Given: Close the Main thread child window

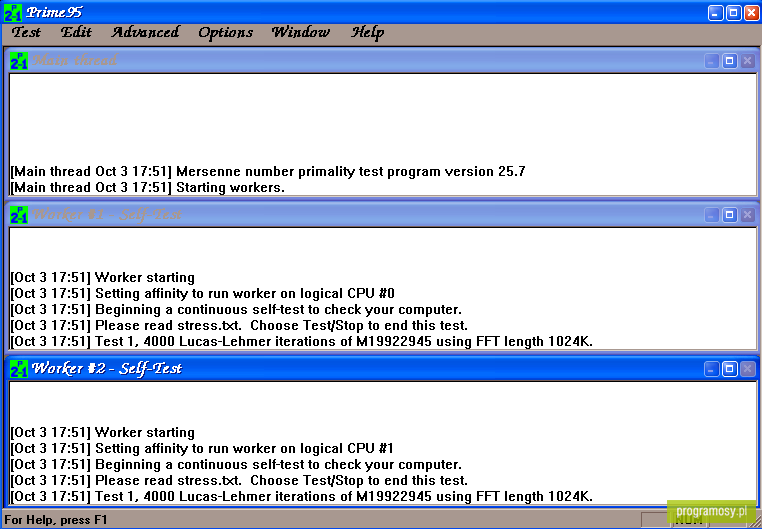Looking at the screenshot, I should click(747, 61).
